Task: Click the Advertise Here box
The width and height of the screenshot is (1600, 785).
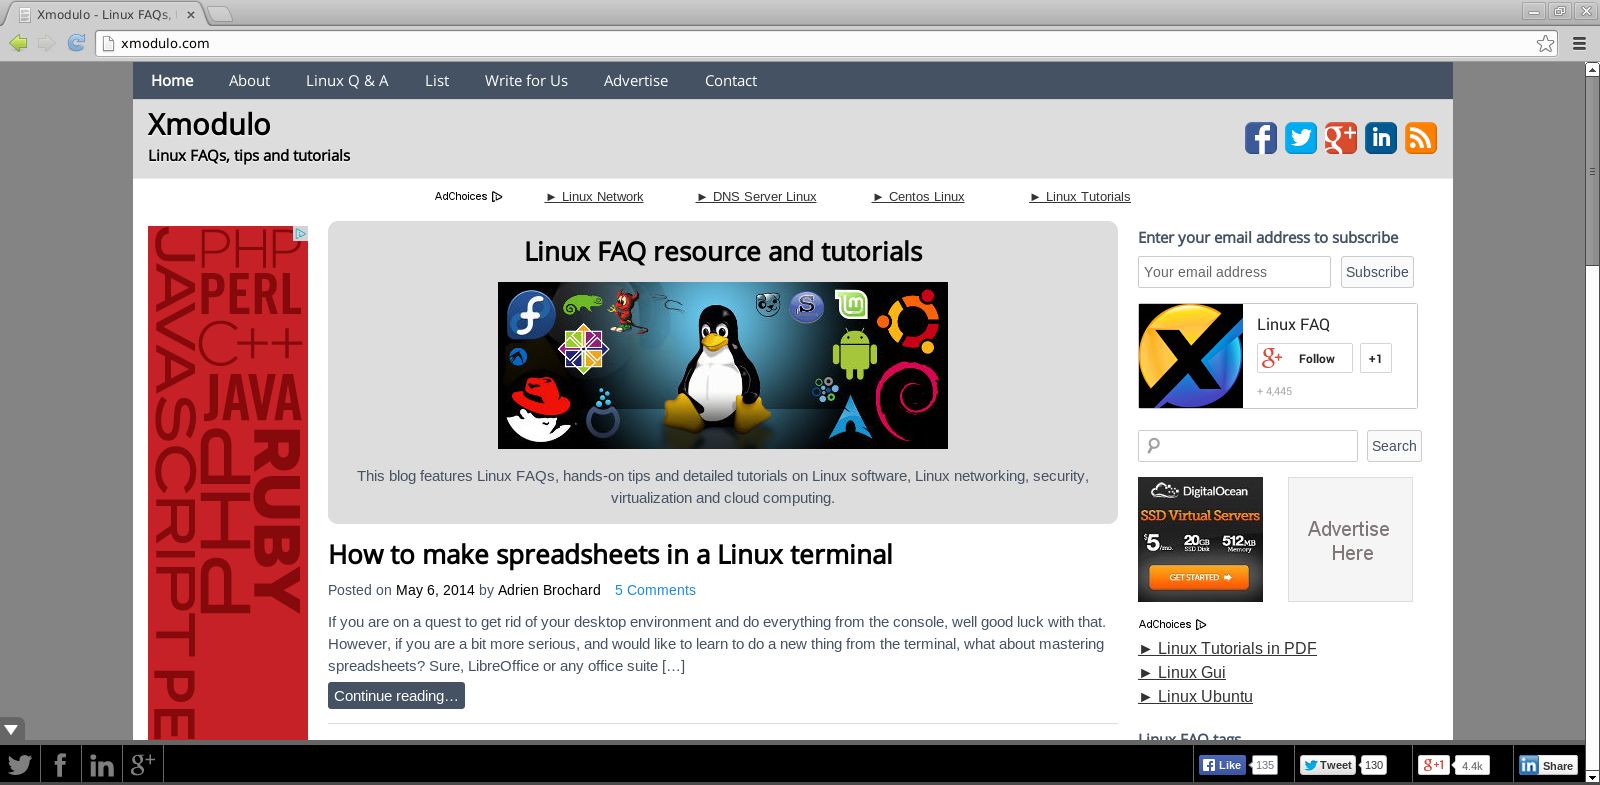Action: (1350, 539)
